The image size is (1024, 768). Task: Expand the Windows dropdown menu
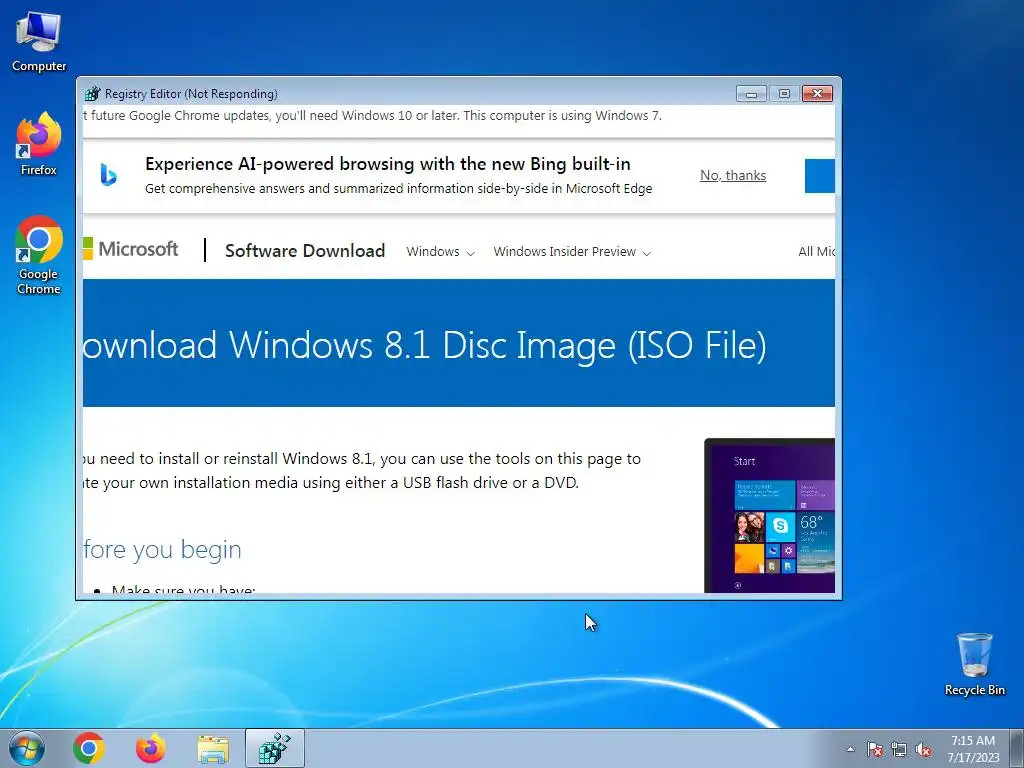click(x=440, y=251)
